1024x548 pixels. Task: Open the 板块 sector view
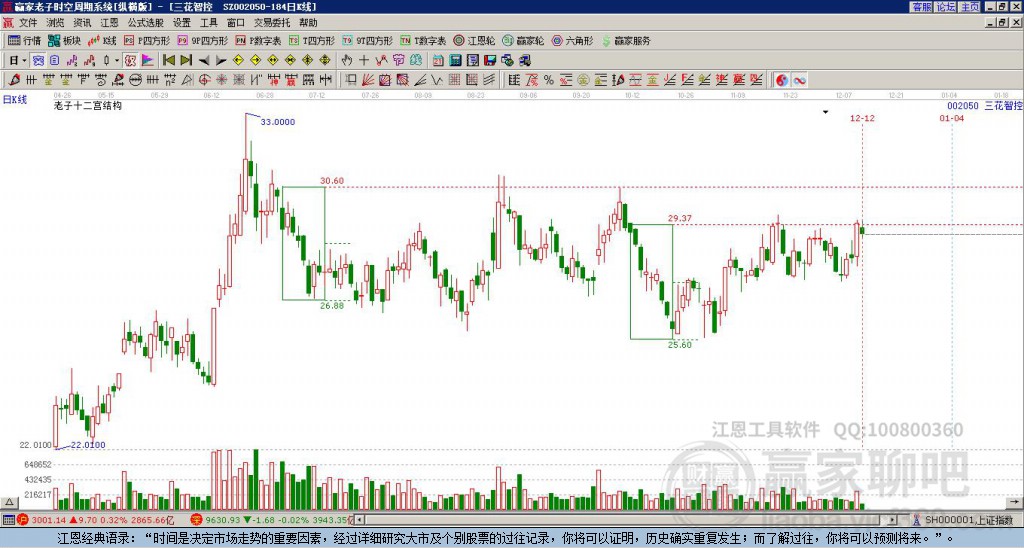tap(65, 40)
